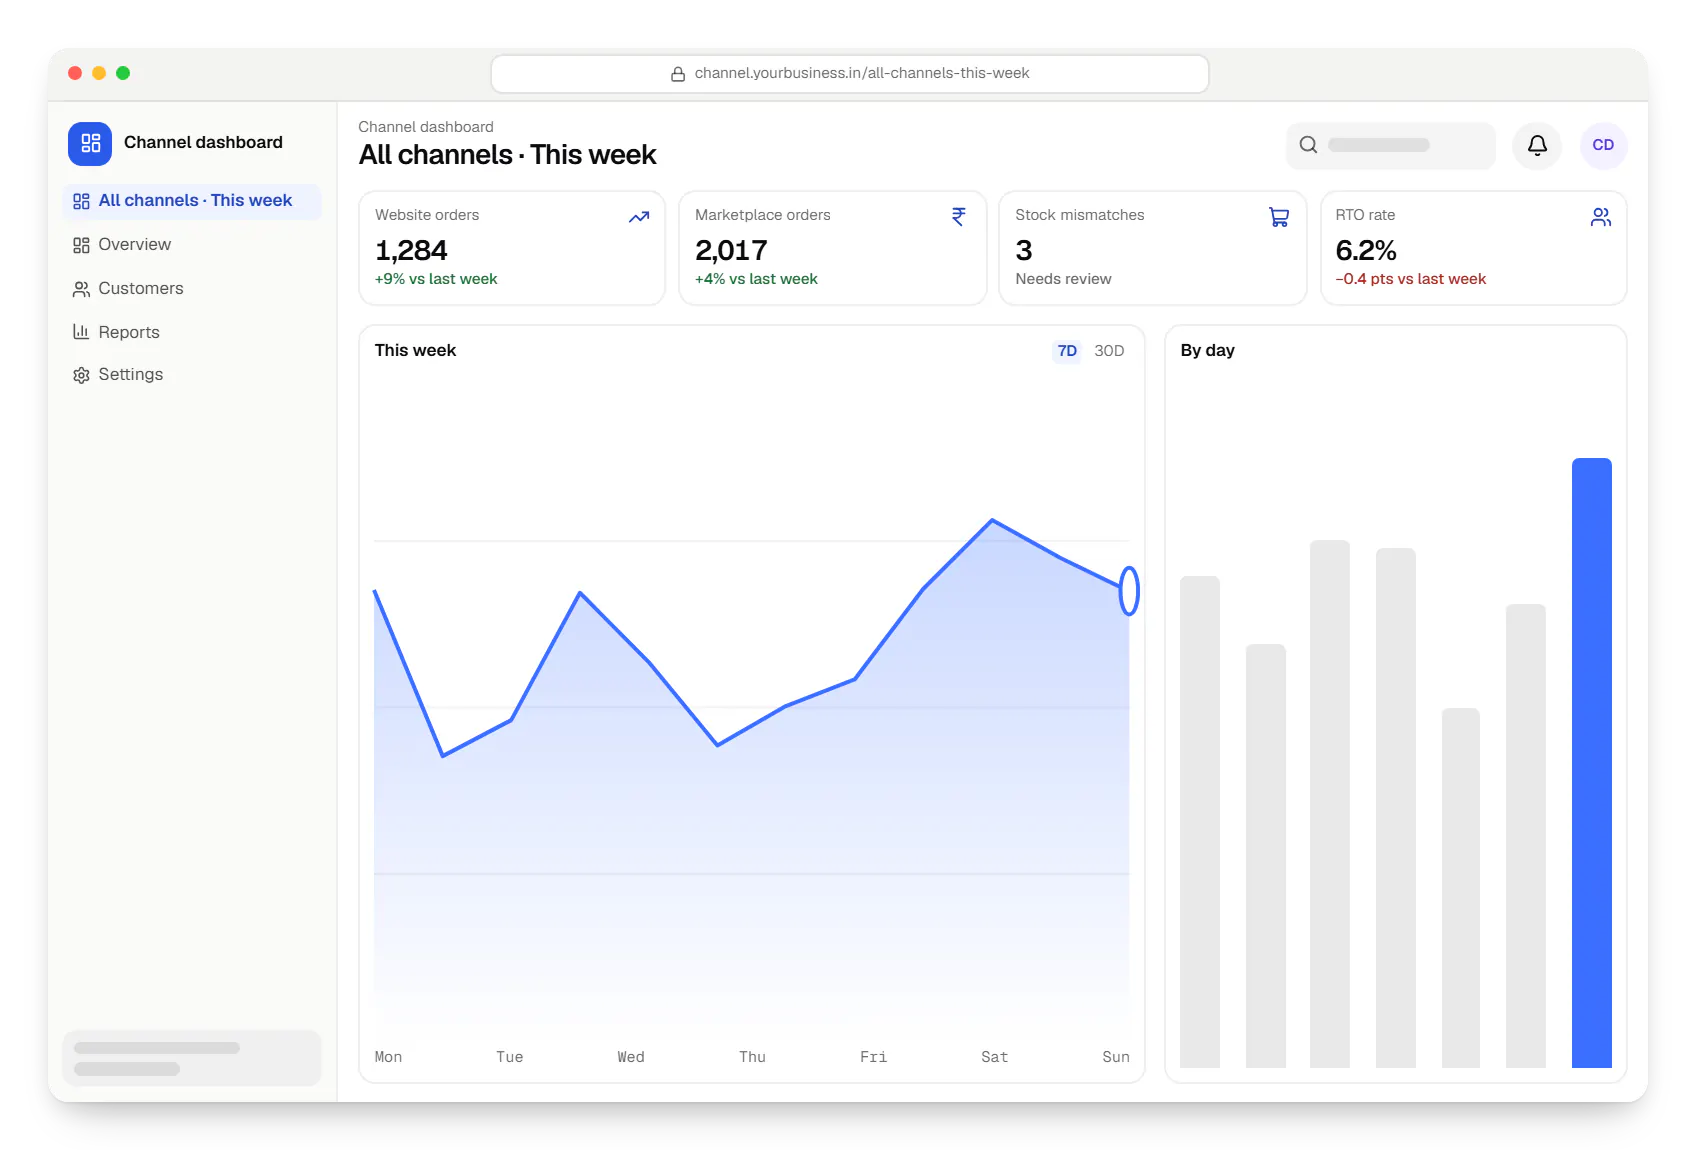Click the trending arrow icon on Website orders
The height and width of the screenshot is (1150, 1696).
tap(639, 217)
